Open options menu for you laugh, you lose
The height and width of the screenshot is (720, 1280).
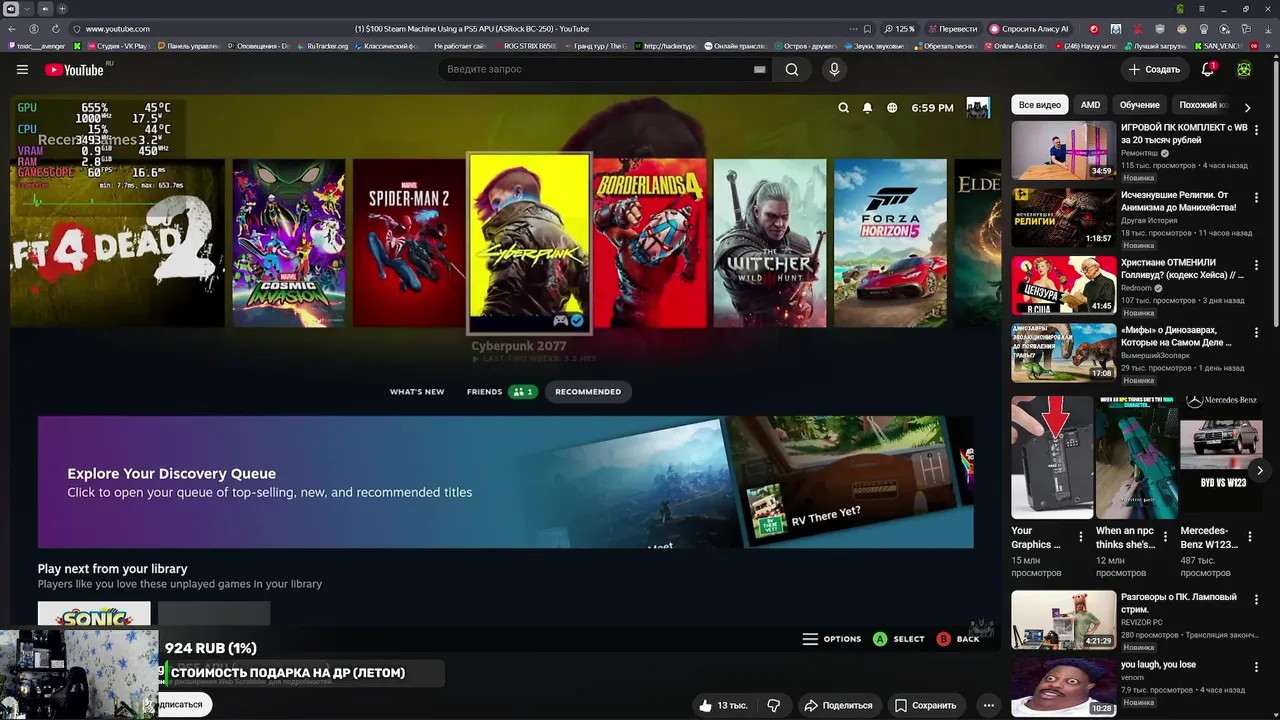coord(1257,666)
